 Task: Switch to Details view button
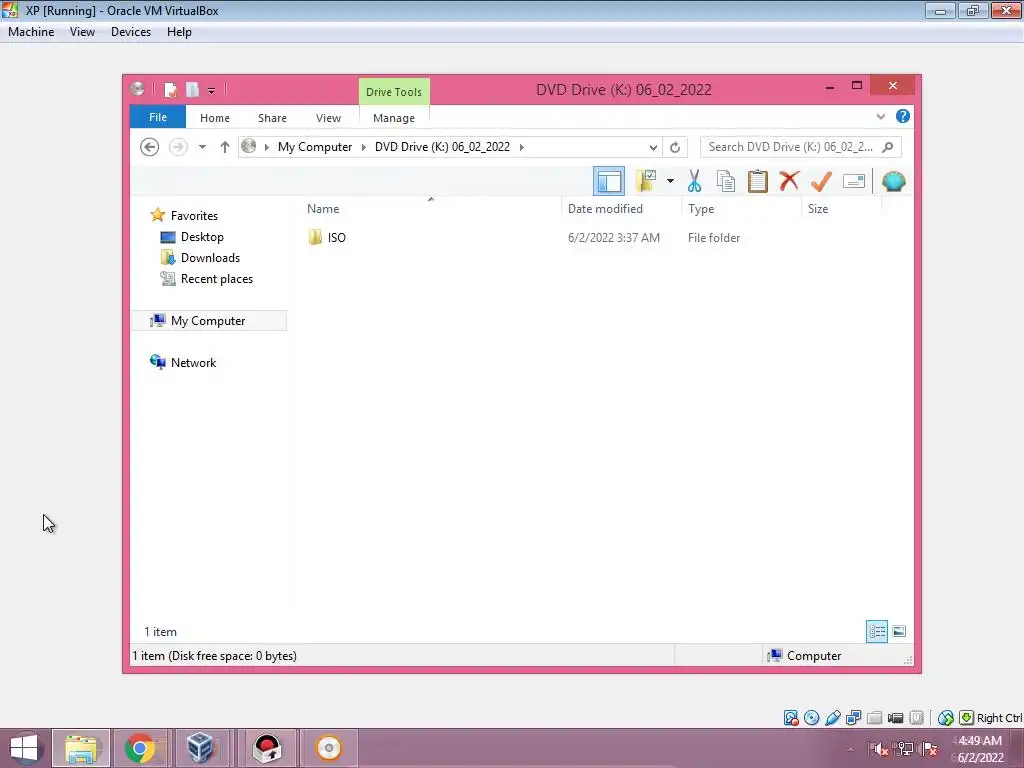[x=876, y=632]
